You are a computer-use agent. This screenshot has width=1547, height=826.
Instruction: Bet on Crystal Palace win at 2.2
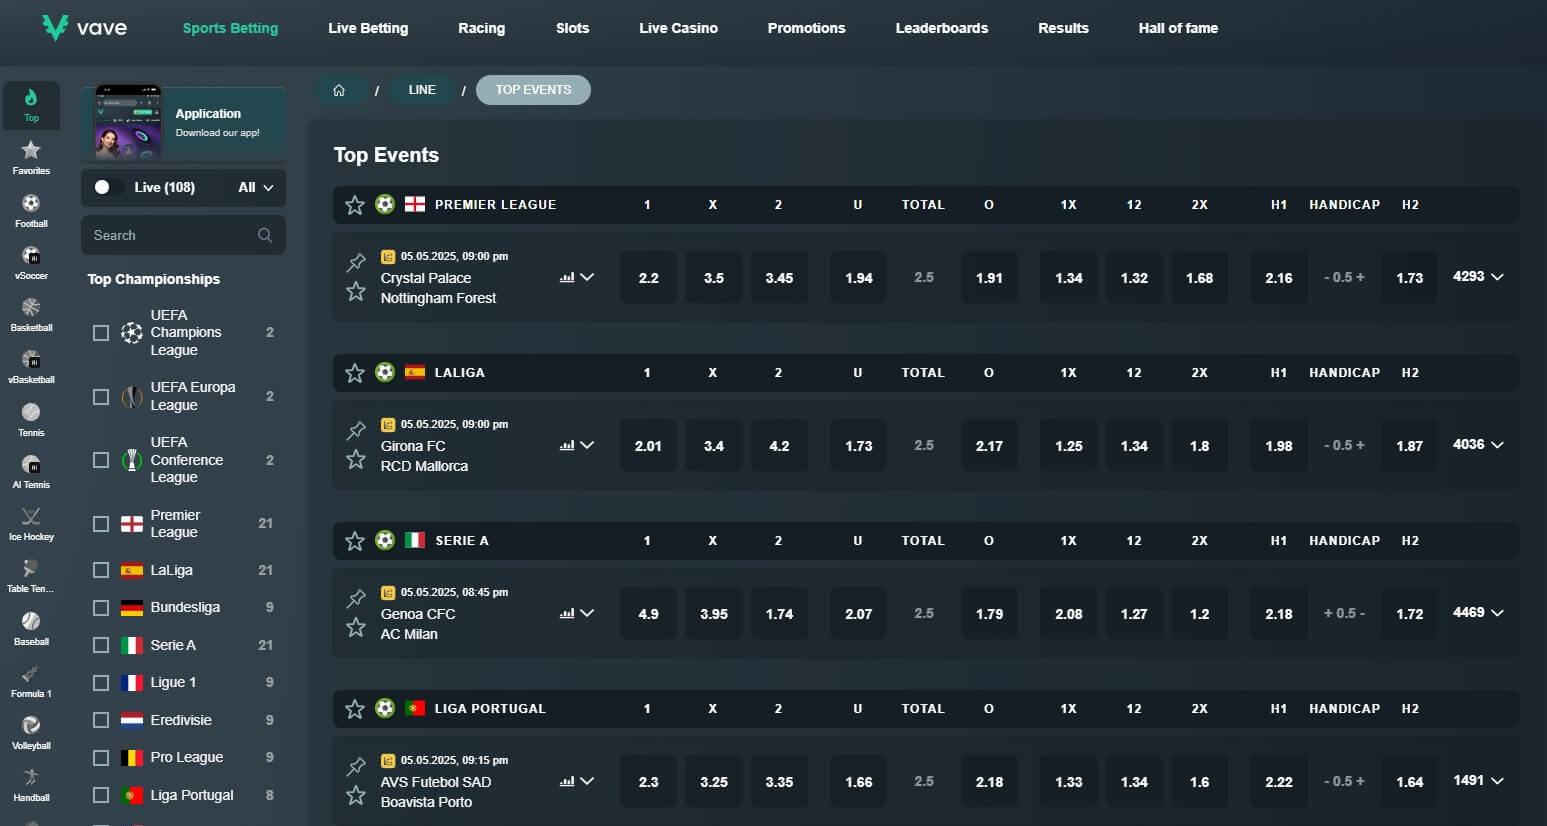point(649,278)
